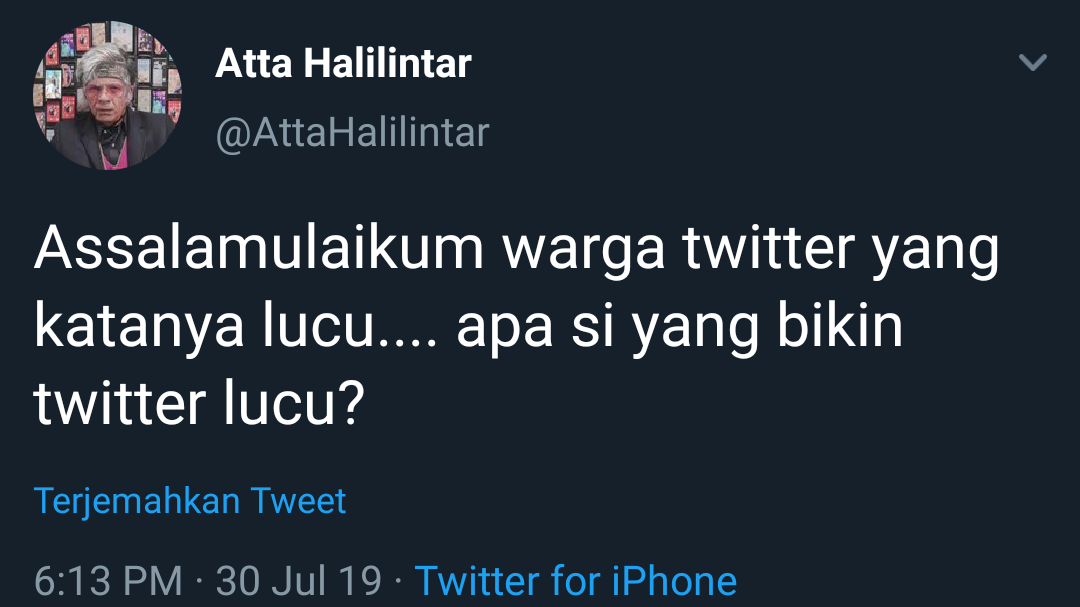Click Atta Halilintar's profile avatar
Viewport: 1080px width, 607px height.
(x=107, y=96)
